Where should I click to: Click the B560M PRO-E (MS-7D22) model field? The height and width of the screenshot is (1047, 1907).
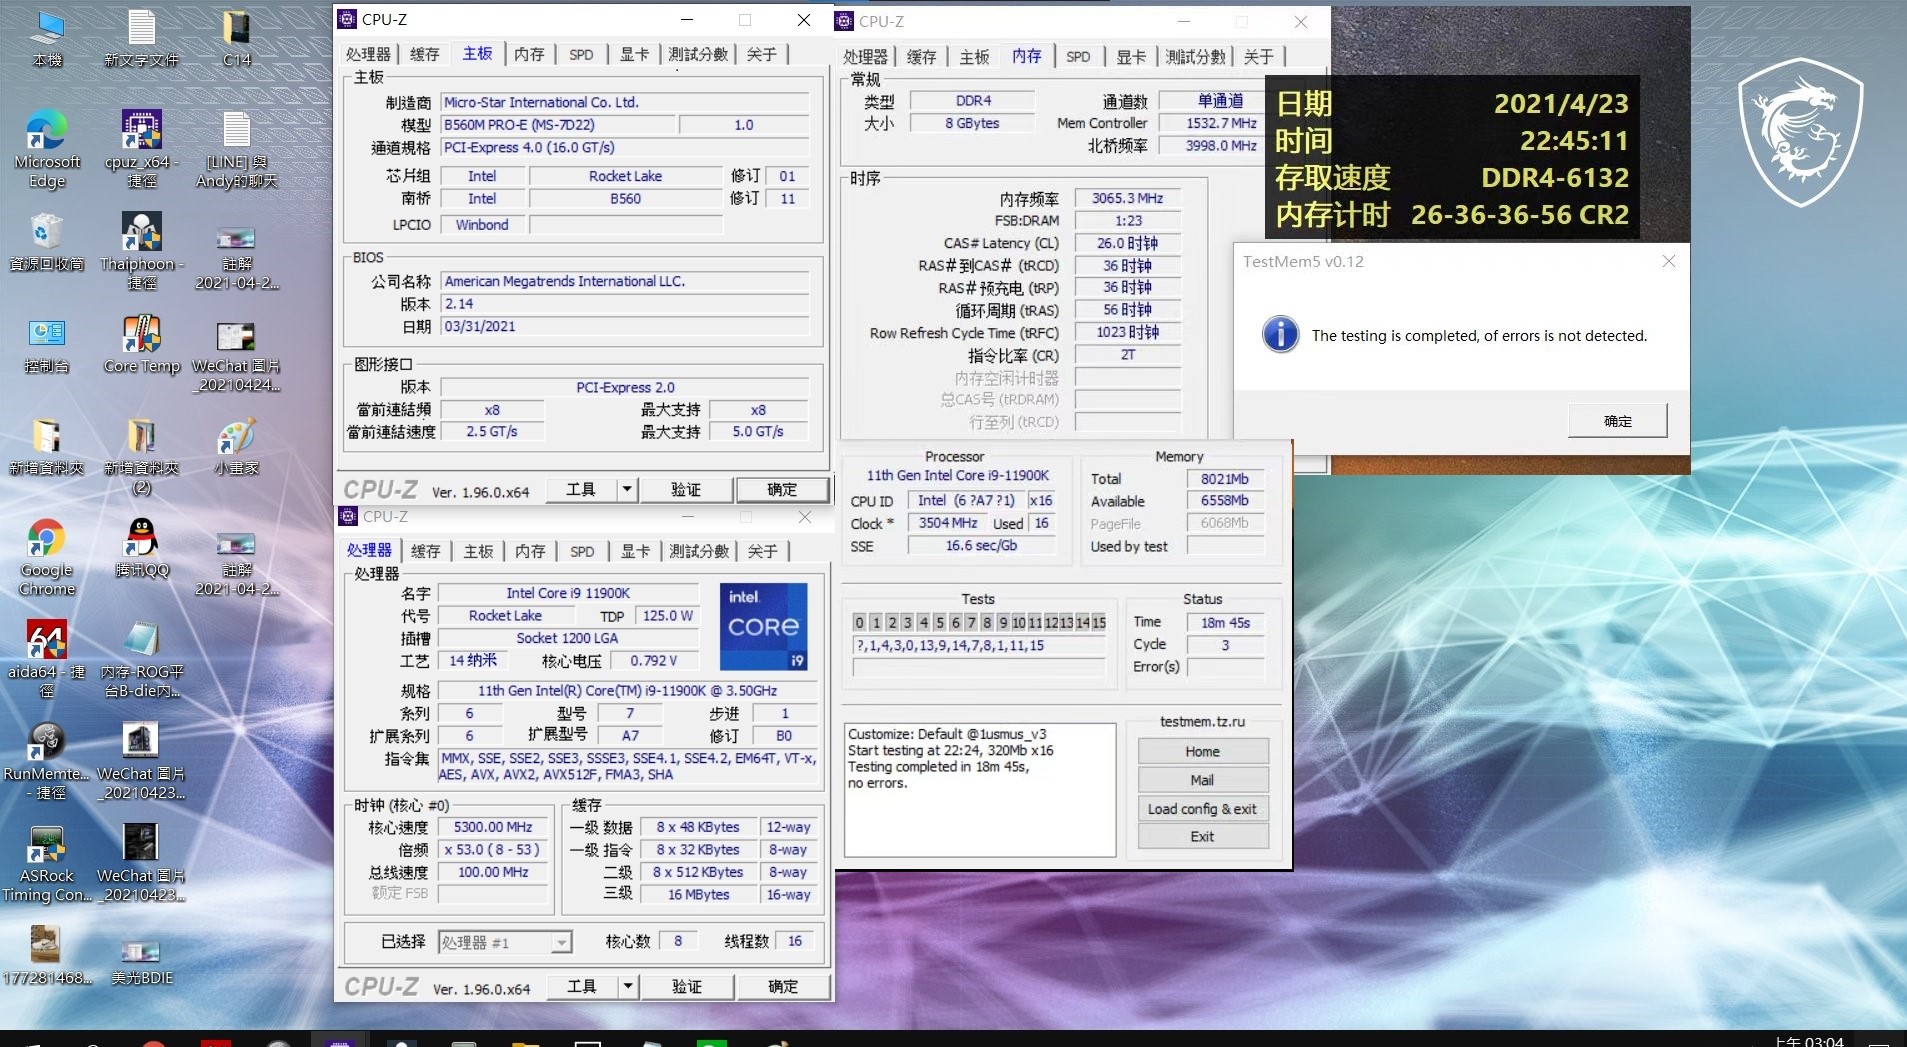pyautogui.click(x=558, y=125)
